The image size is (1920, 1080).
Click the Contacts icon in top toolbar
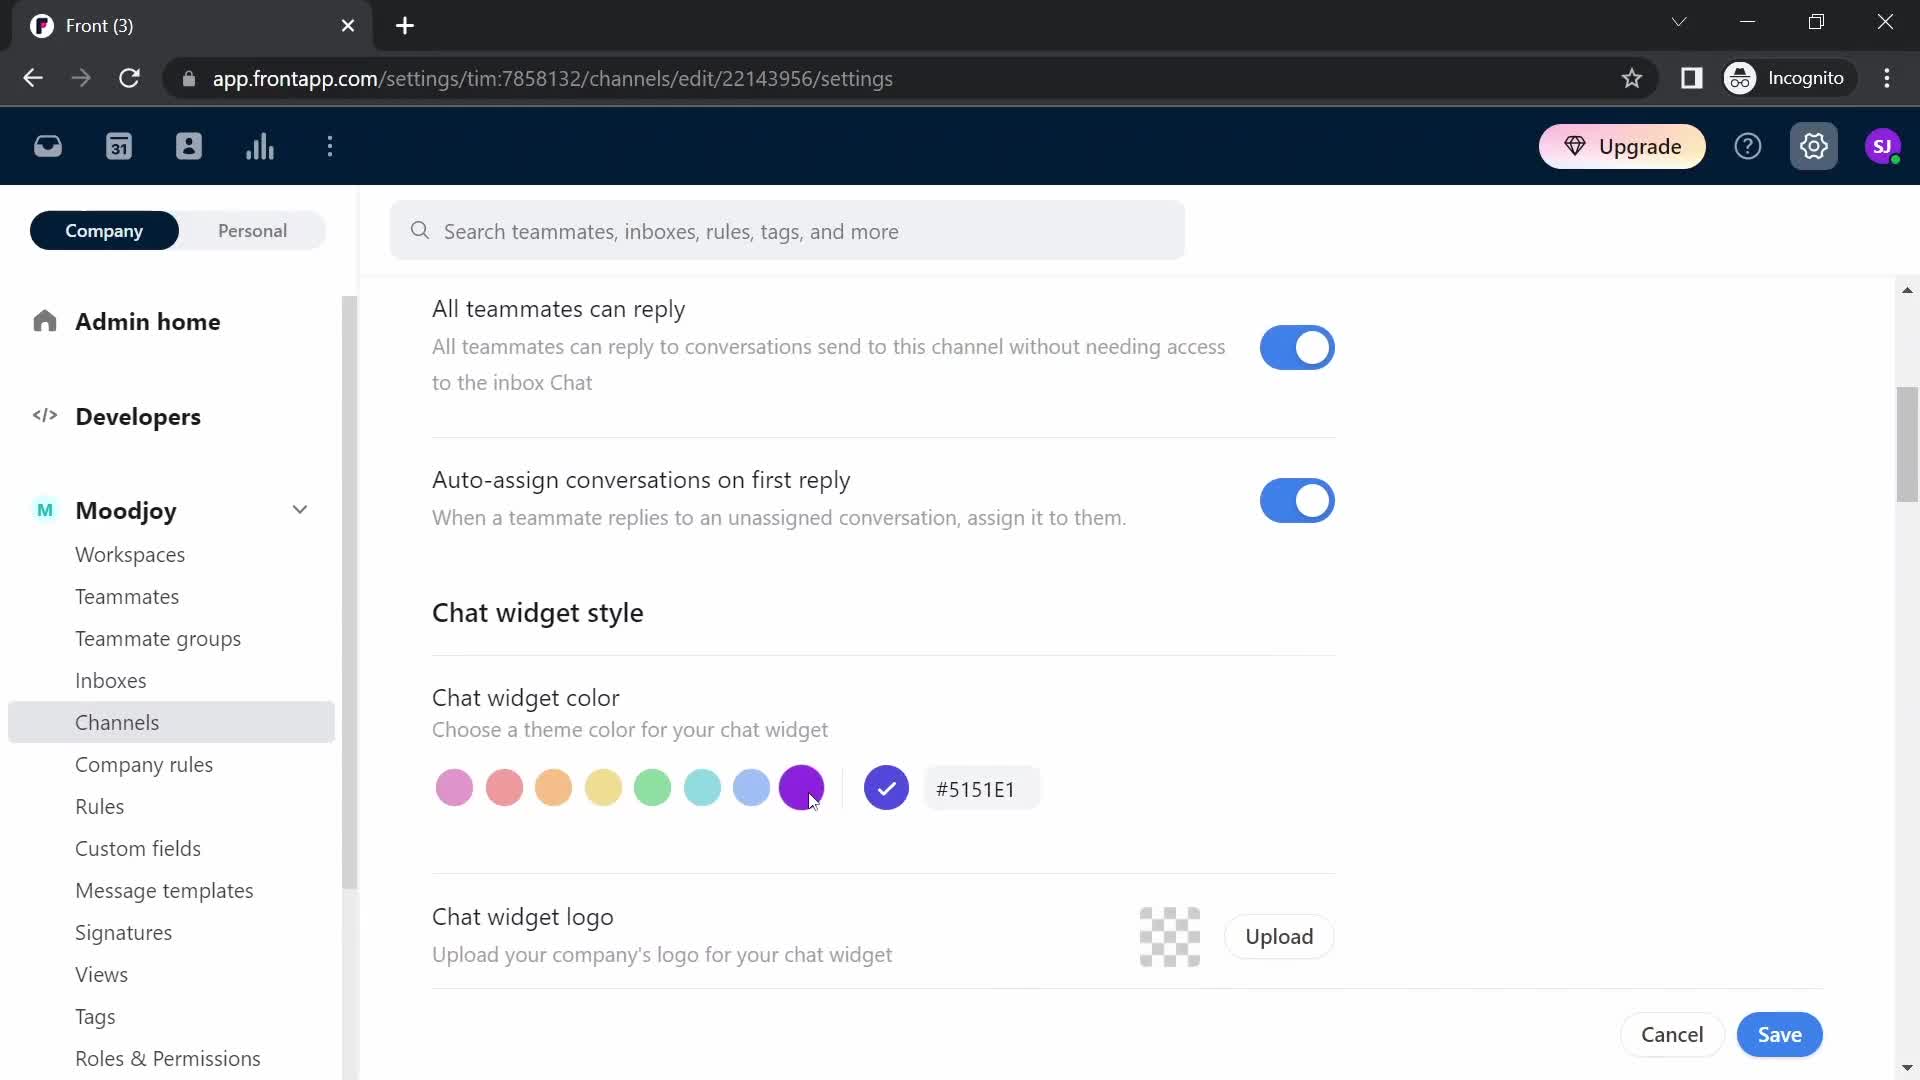tap(189, 145)
